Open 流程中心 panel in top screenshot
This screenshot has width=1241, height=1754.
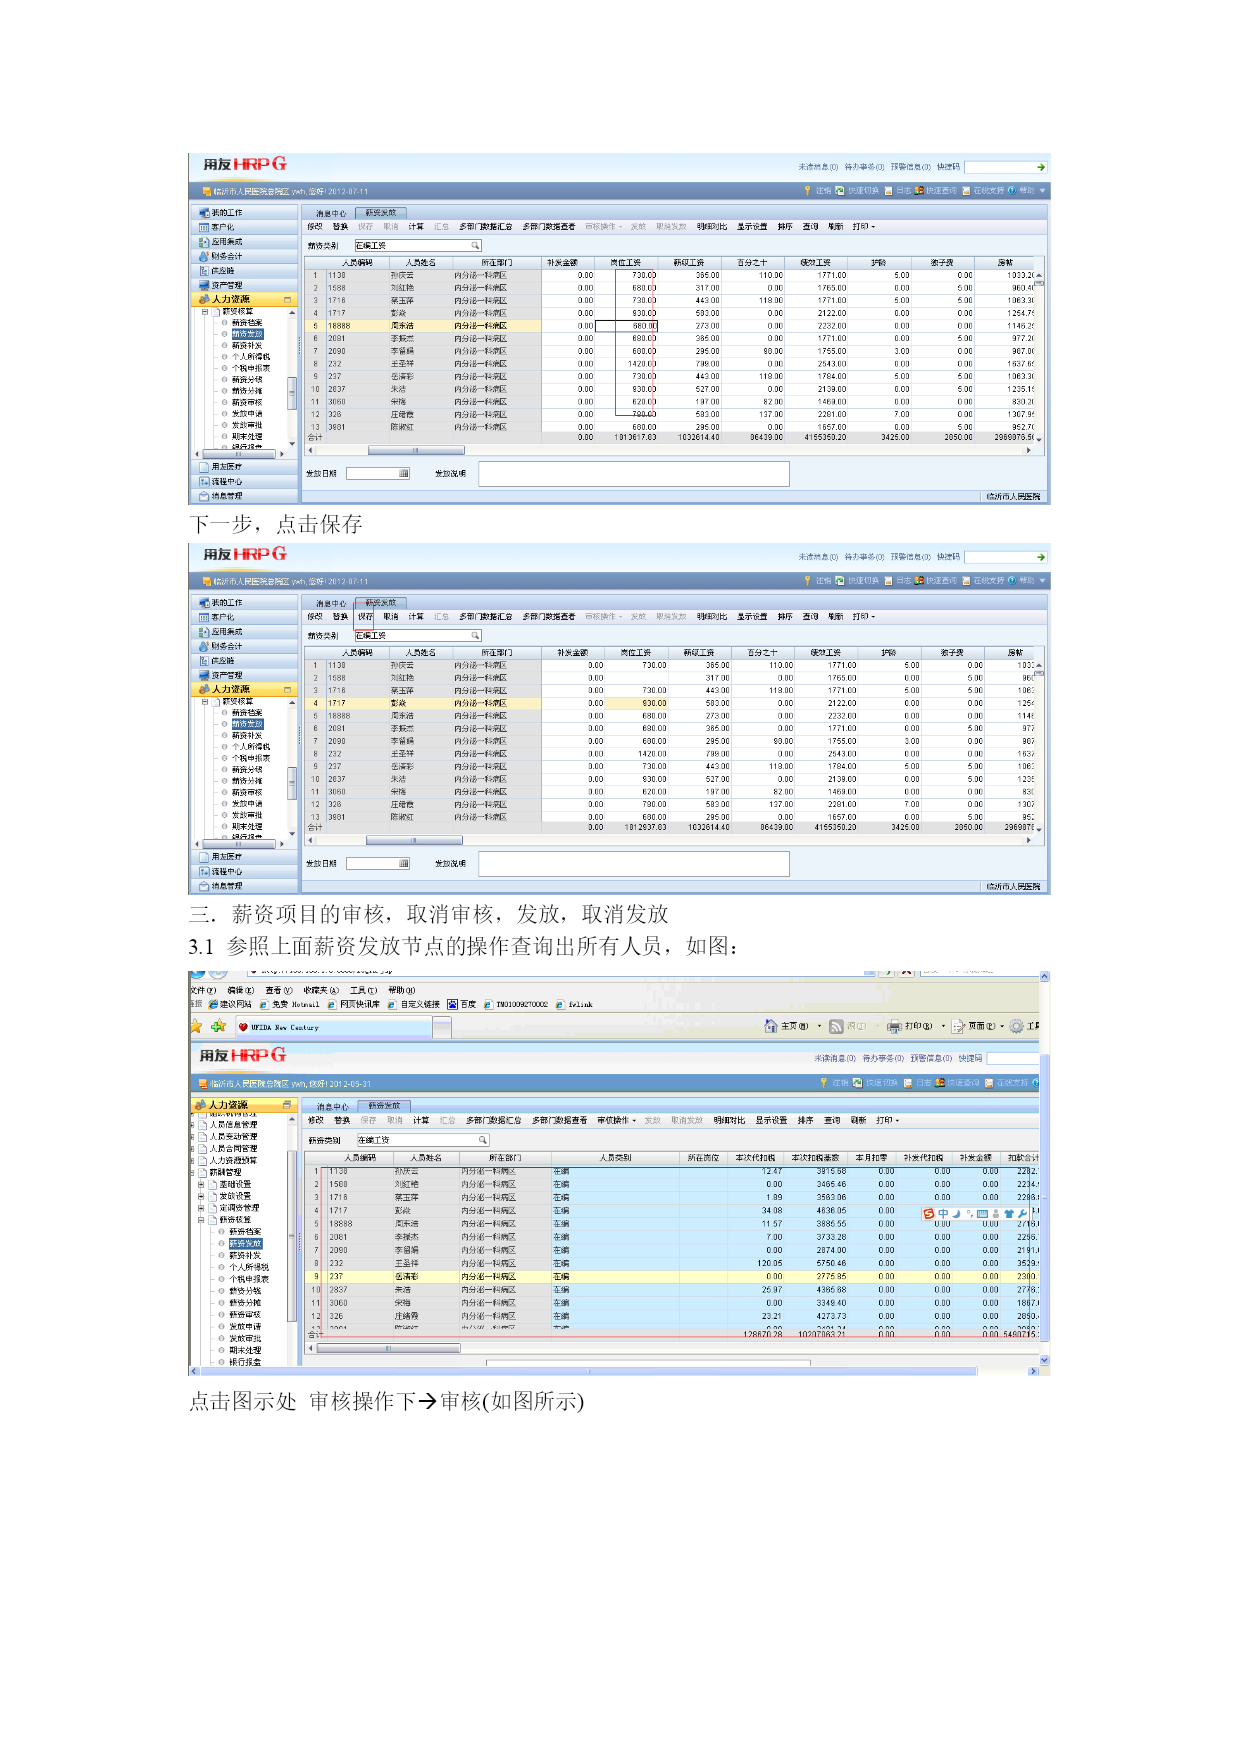point(244,482)
